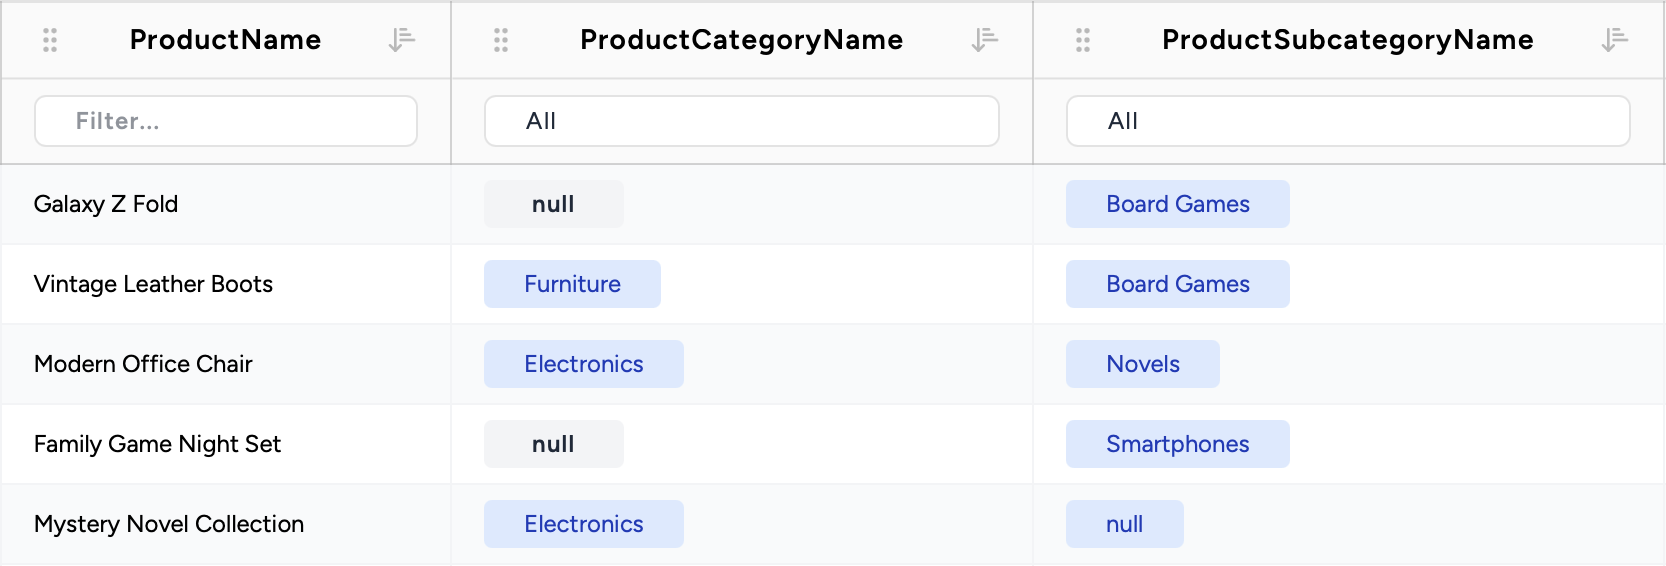Select the Mystery Novel Collection row name
1666x566 pixels.
169,524
